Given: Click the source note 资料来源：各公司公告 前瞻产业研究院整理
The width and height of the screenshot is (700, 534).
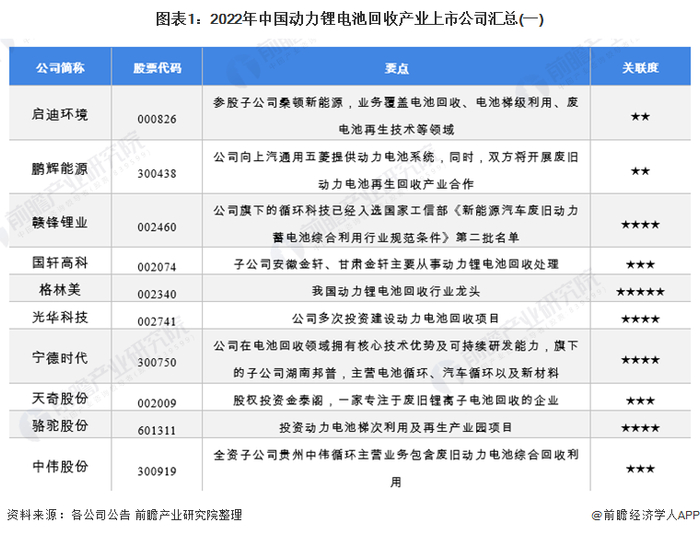Looking at the screenshot, I should 125,515.
